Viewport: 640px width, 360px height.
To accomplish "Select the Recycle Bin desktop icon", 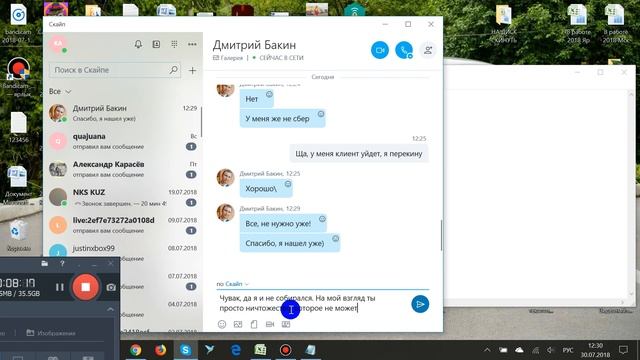I will tap(18, 236).
